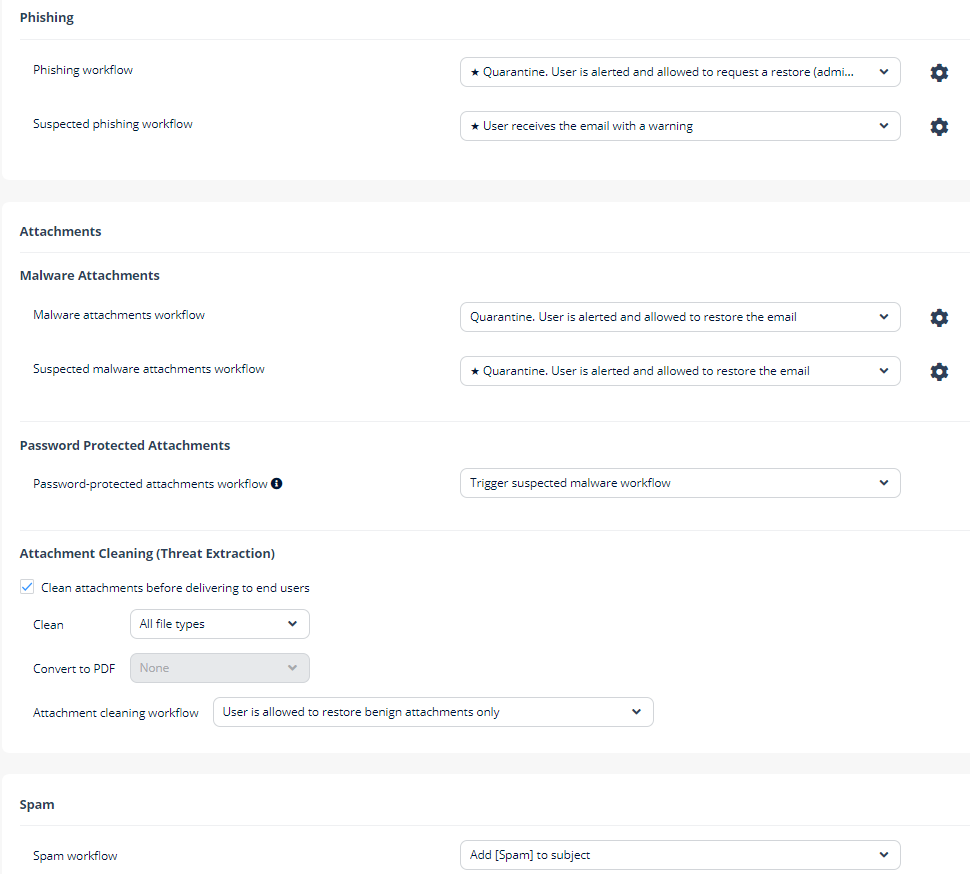Click the chevron arrow of Phishing workflow dropdown
Viewport: 970px width, 874px height.
[x=883, y=72]
